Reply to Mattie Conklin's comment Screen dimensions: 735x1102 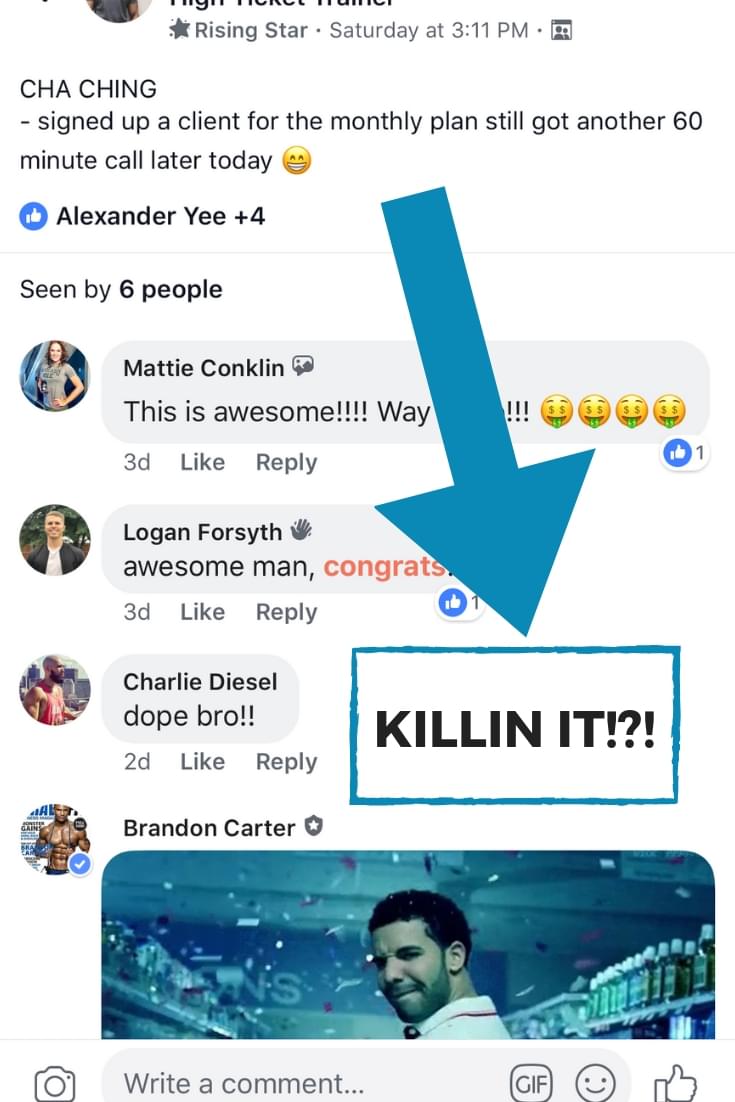[286, 462]
